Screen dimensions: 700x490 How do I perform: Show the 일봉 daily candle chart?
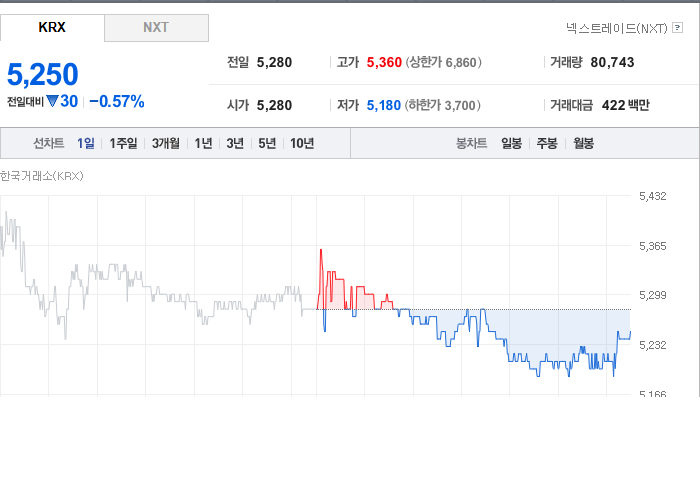(511, 143)
